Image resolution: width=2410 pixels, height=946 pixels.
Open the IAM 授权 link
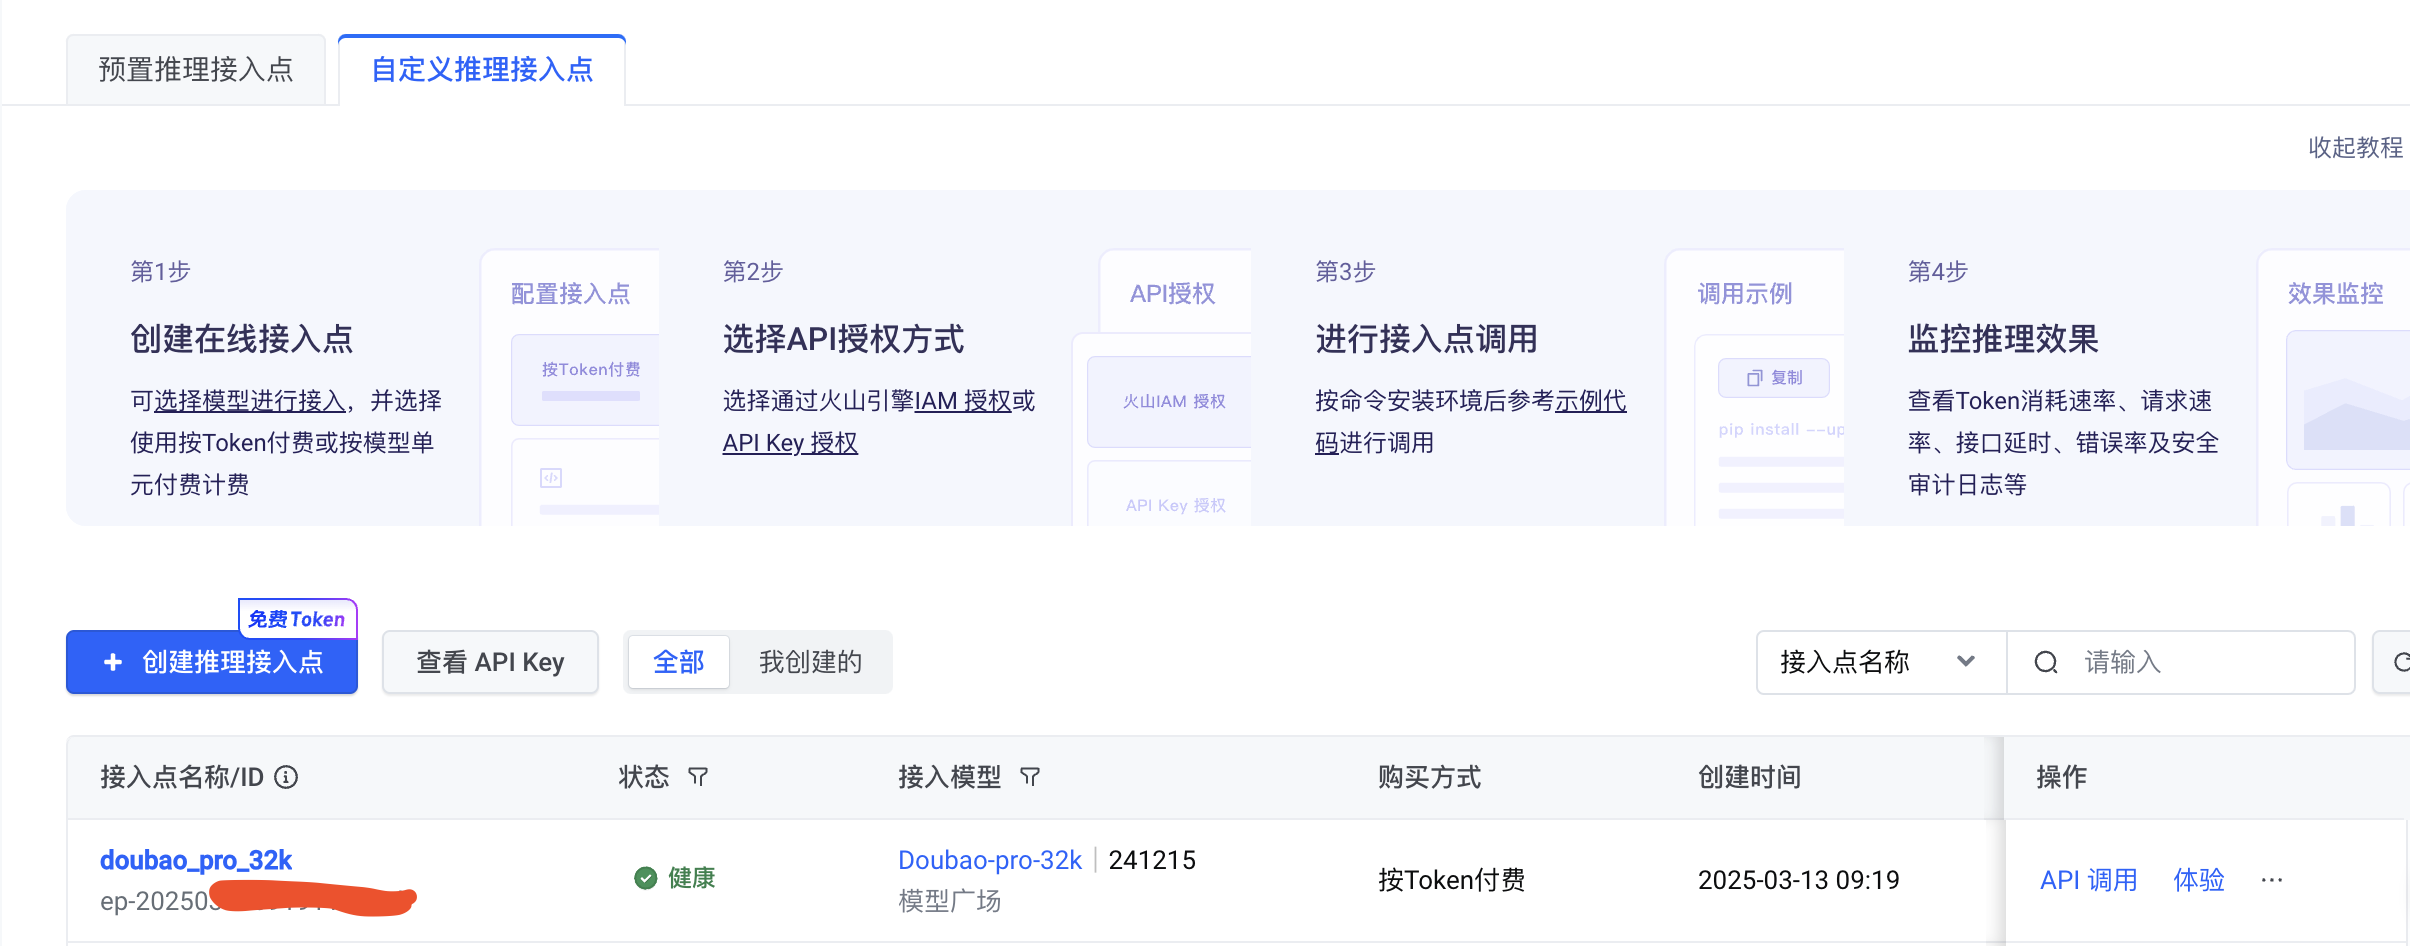click(x=963, y=401)
